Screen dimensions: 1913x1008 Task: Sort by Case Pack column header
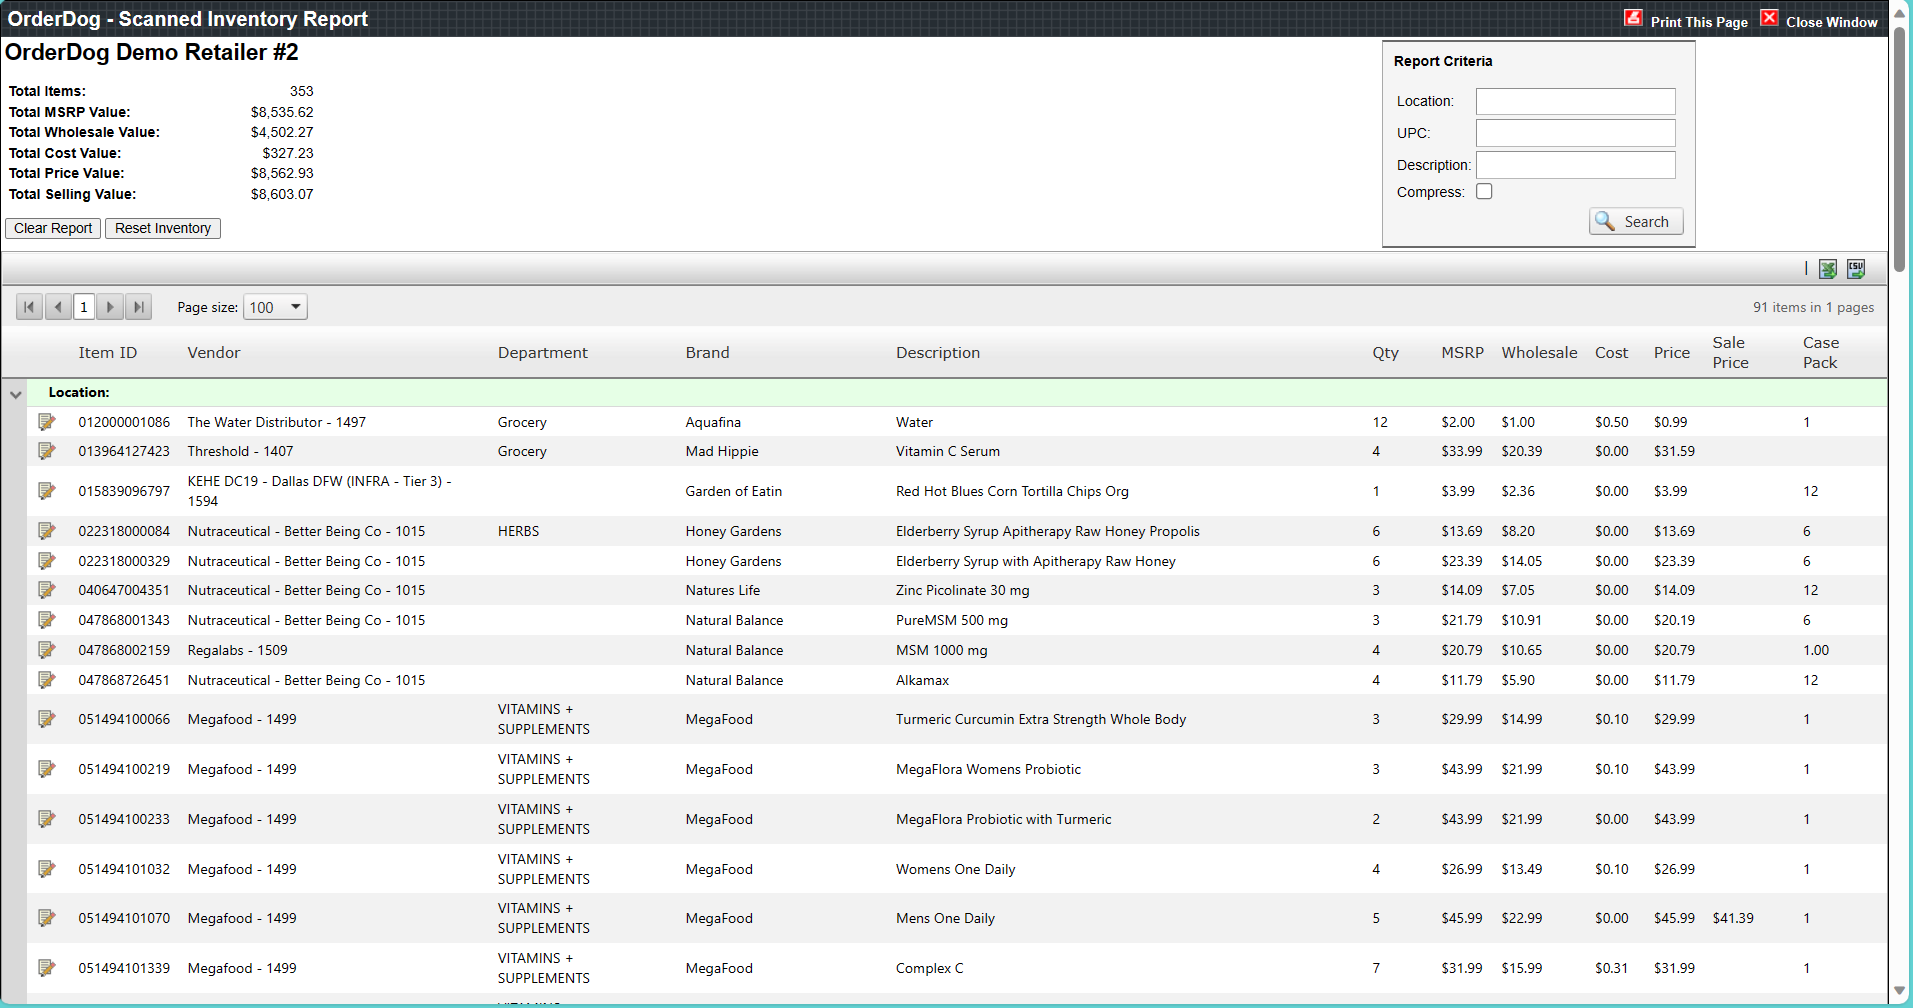click(1821, 353)
